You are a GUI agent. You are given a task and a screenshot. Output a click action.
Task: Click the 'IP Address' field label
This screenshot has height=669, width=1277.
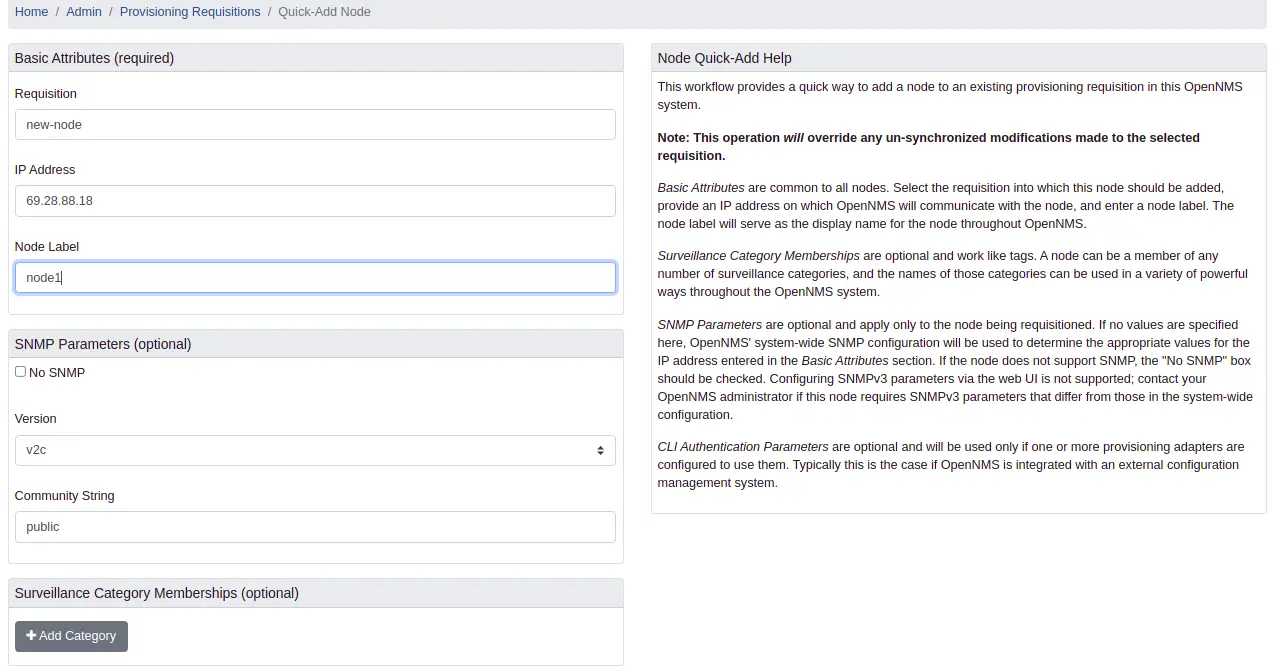[x=45, y=170]
